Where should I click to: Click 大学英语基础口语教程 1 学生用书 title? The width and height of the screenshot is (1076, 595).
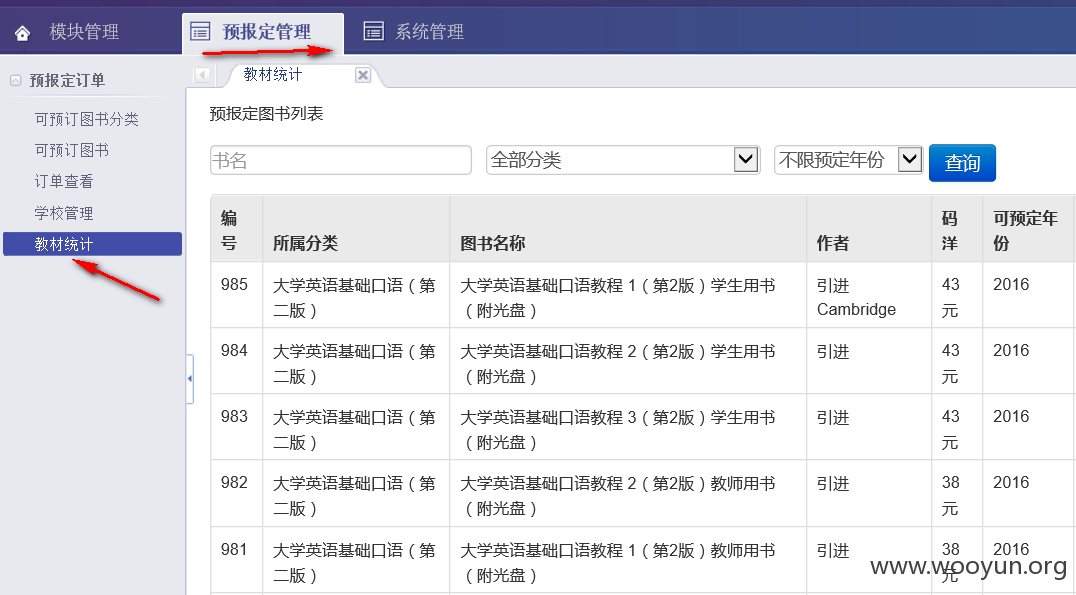click(618, 298)
